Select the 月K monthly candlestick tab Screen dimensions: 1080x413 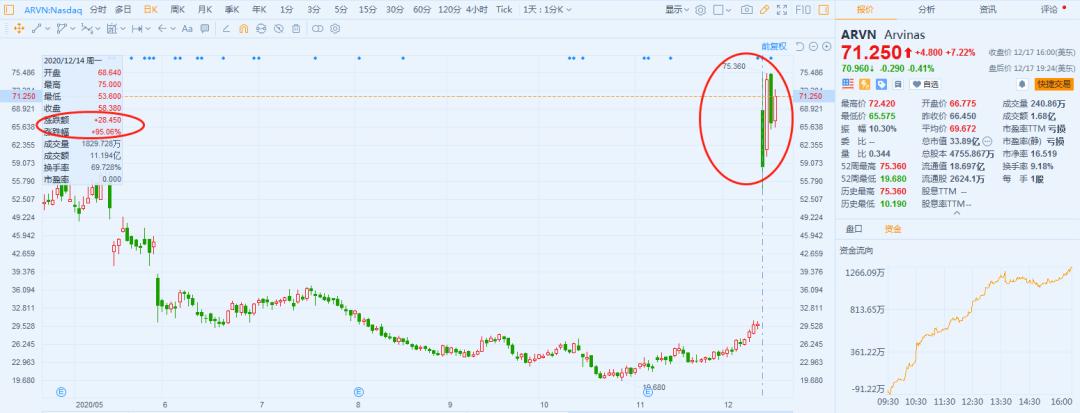(x=205, y=10)
